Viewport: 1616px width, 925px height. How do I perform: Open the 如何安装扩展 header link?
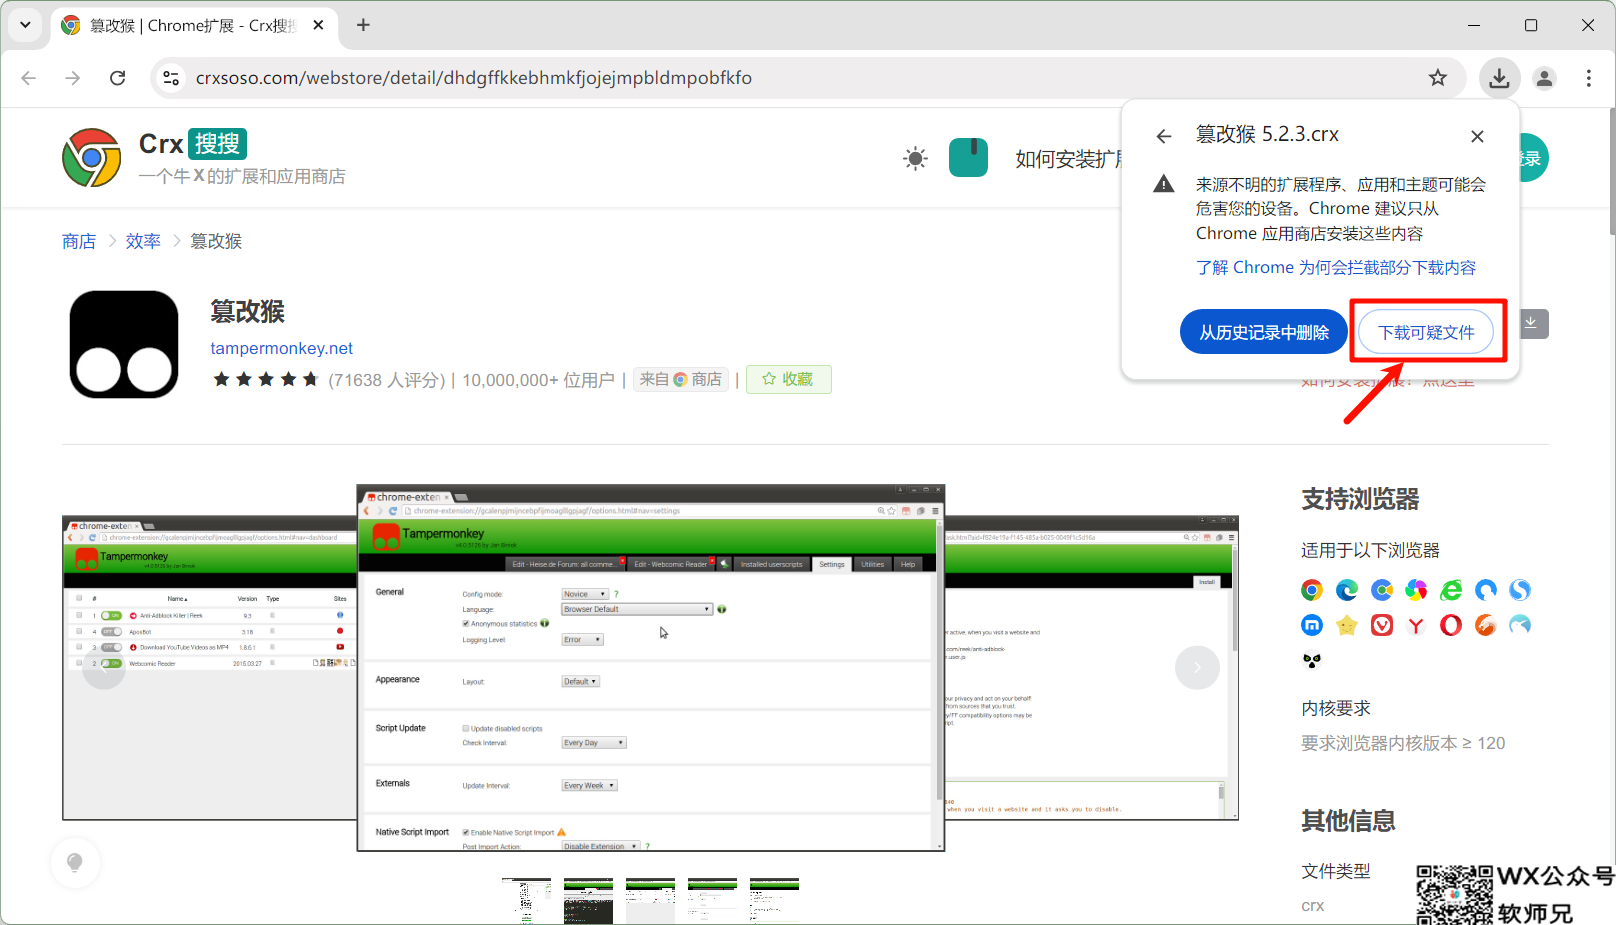(1068, 159)
